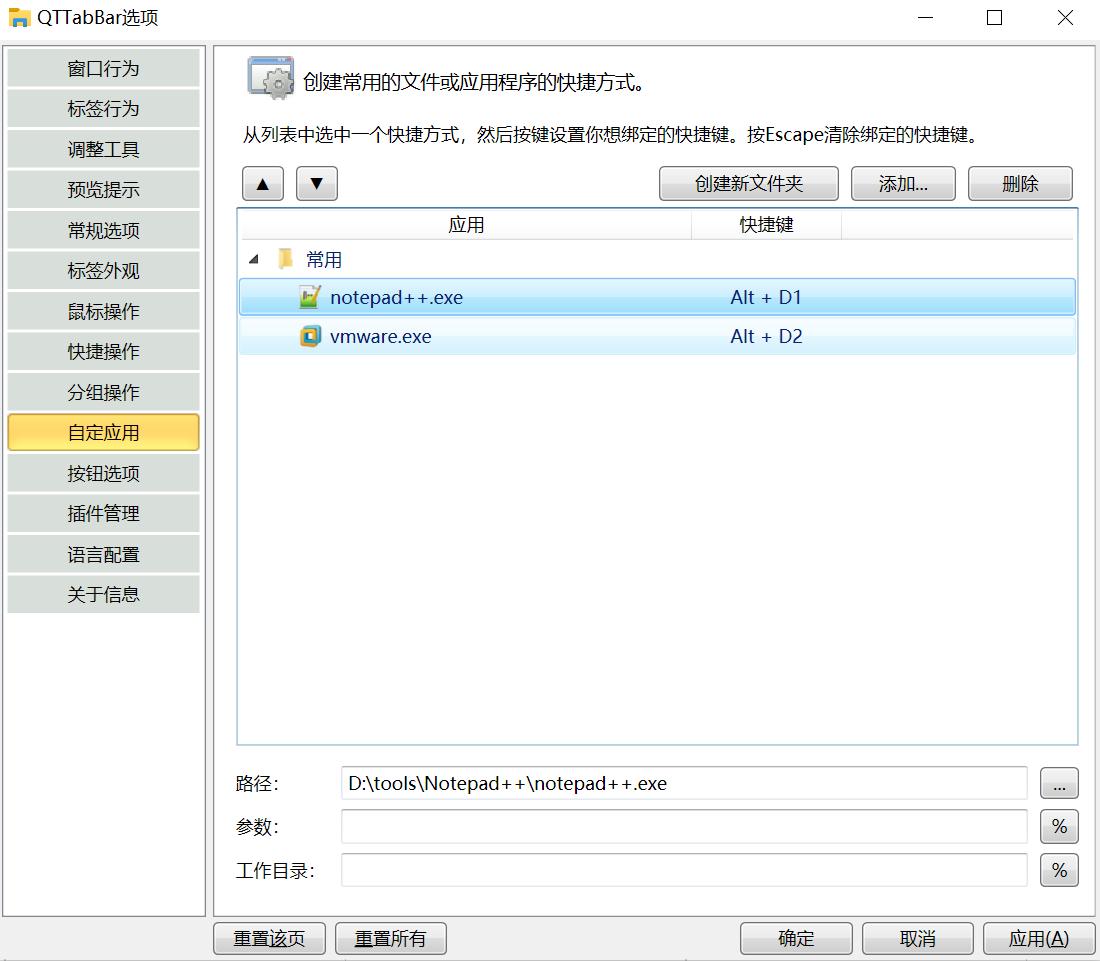Click the 重置所有 reset button
Image resolution: width=1100 pixels, height=961 pixels.
click(390, 938)
